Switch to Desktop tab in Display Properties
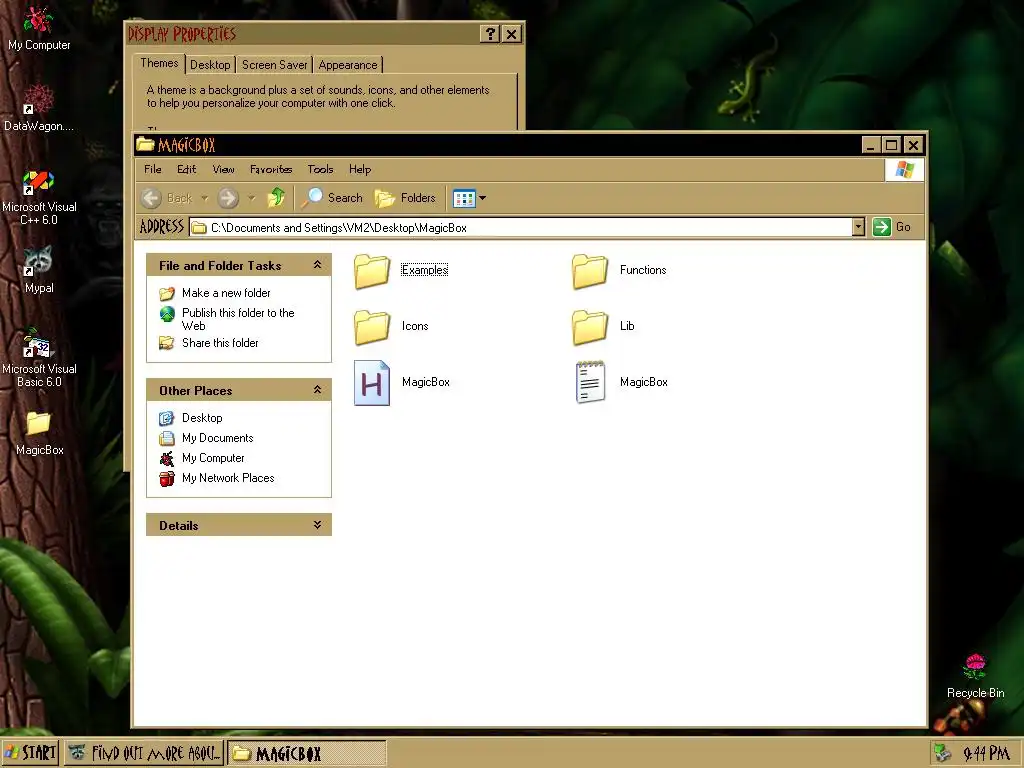Image resolution: width=1024 pixels, height=768 pixels. point(210,65)
